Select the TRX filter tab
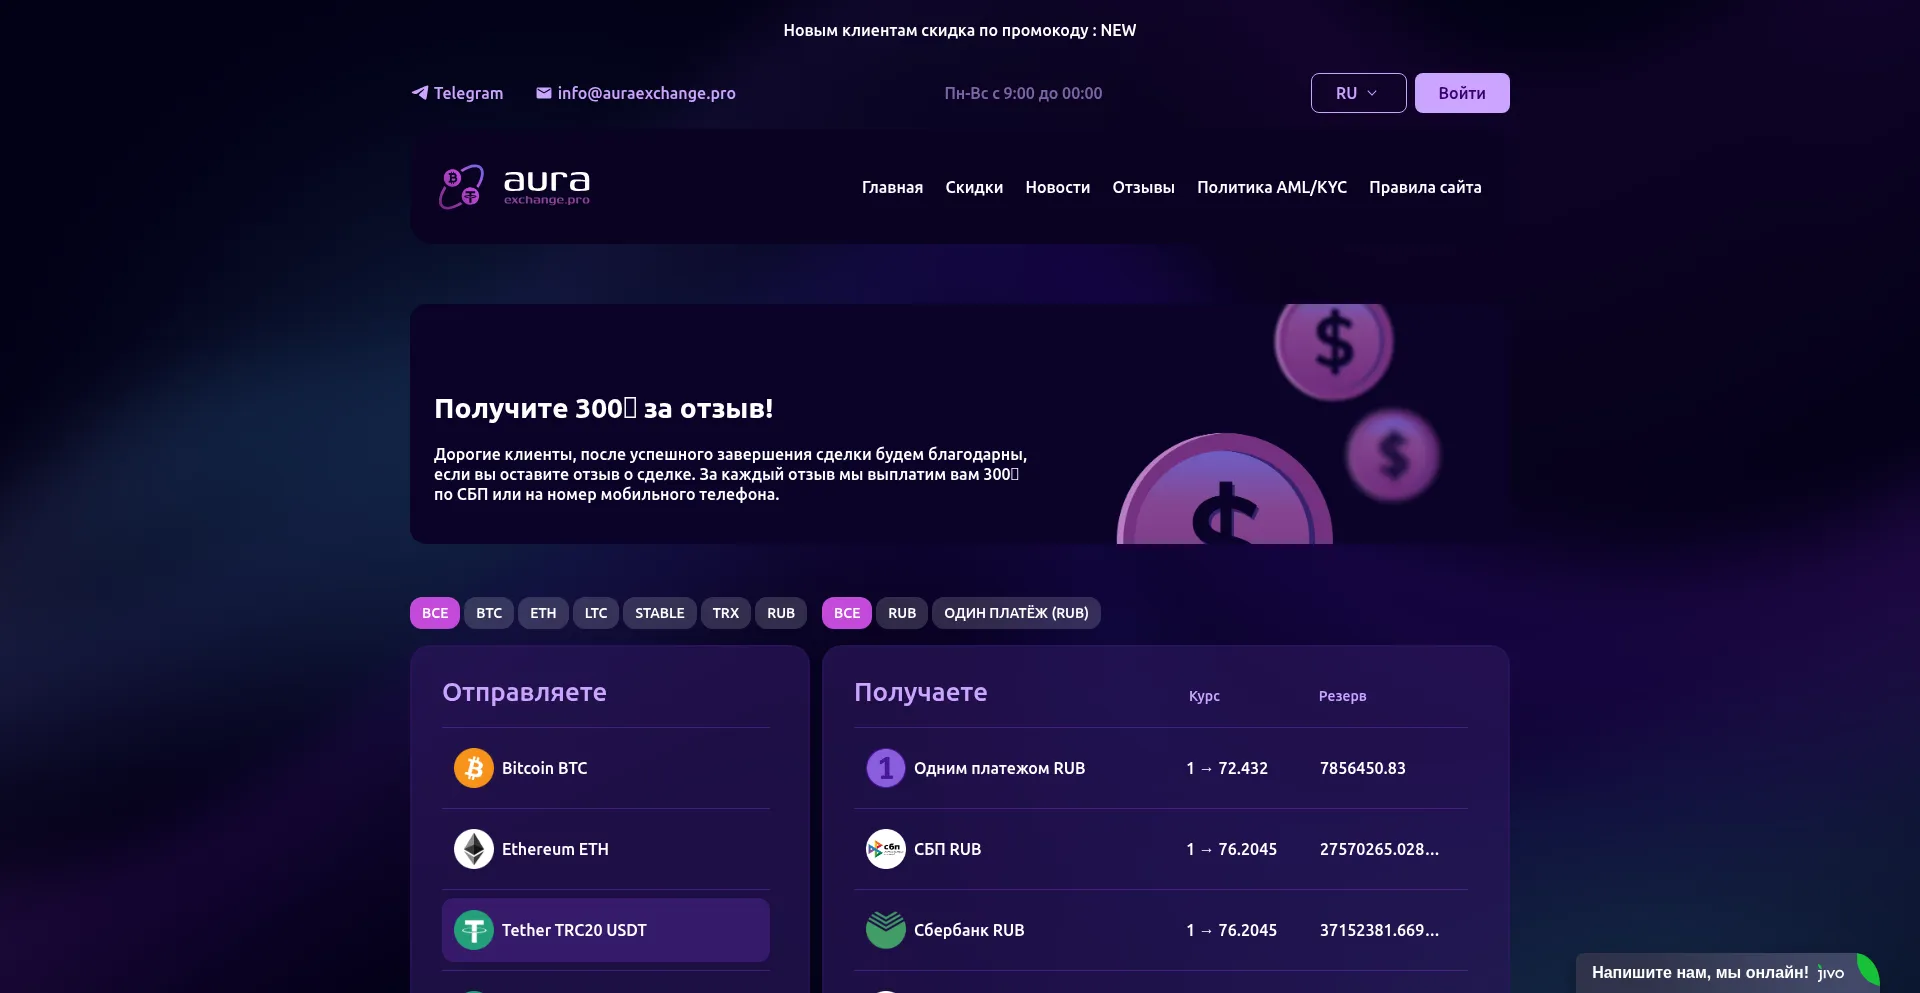 [x=726, y=613]
